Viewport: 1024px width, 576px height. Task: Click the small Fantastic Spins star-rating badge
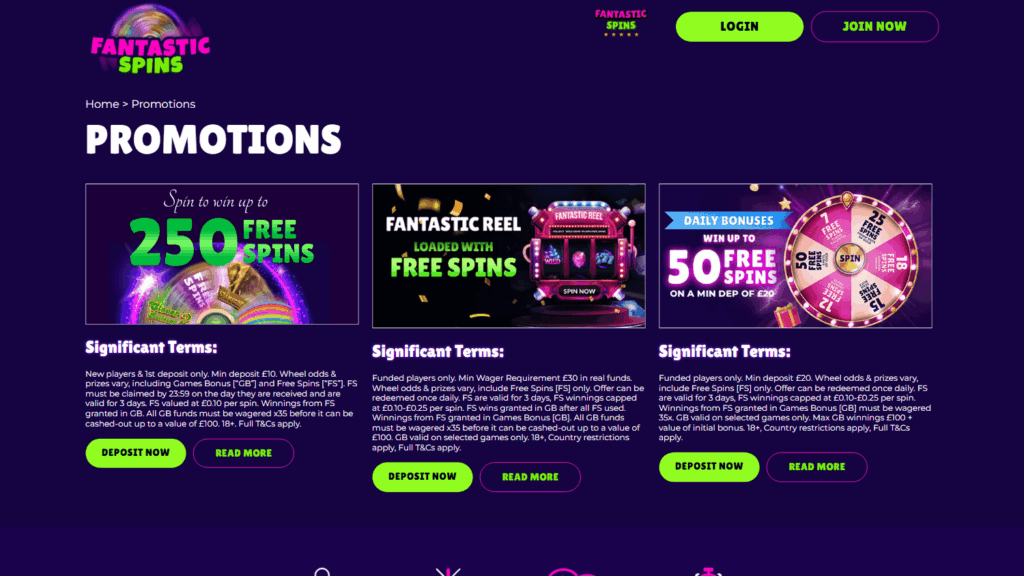coord(620,23)
